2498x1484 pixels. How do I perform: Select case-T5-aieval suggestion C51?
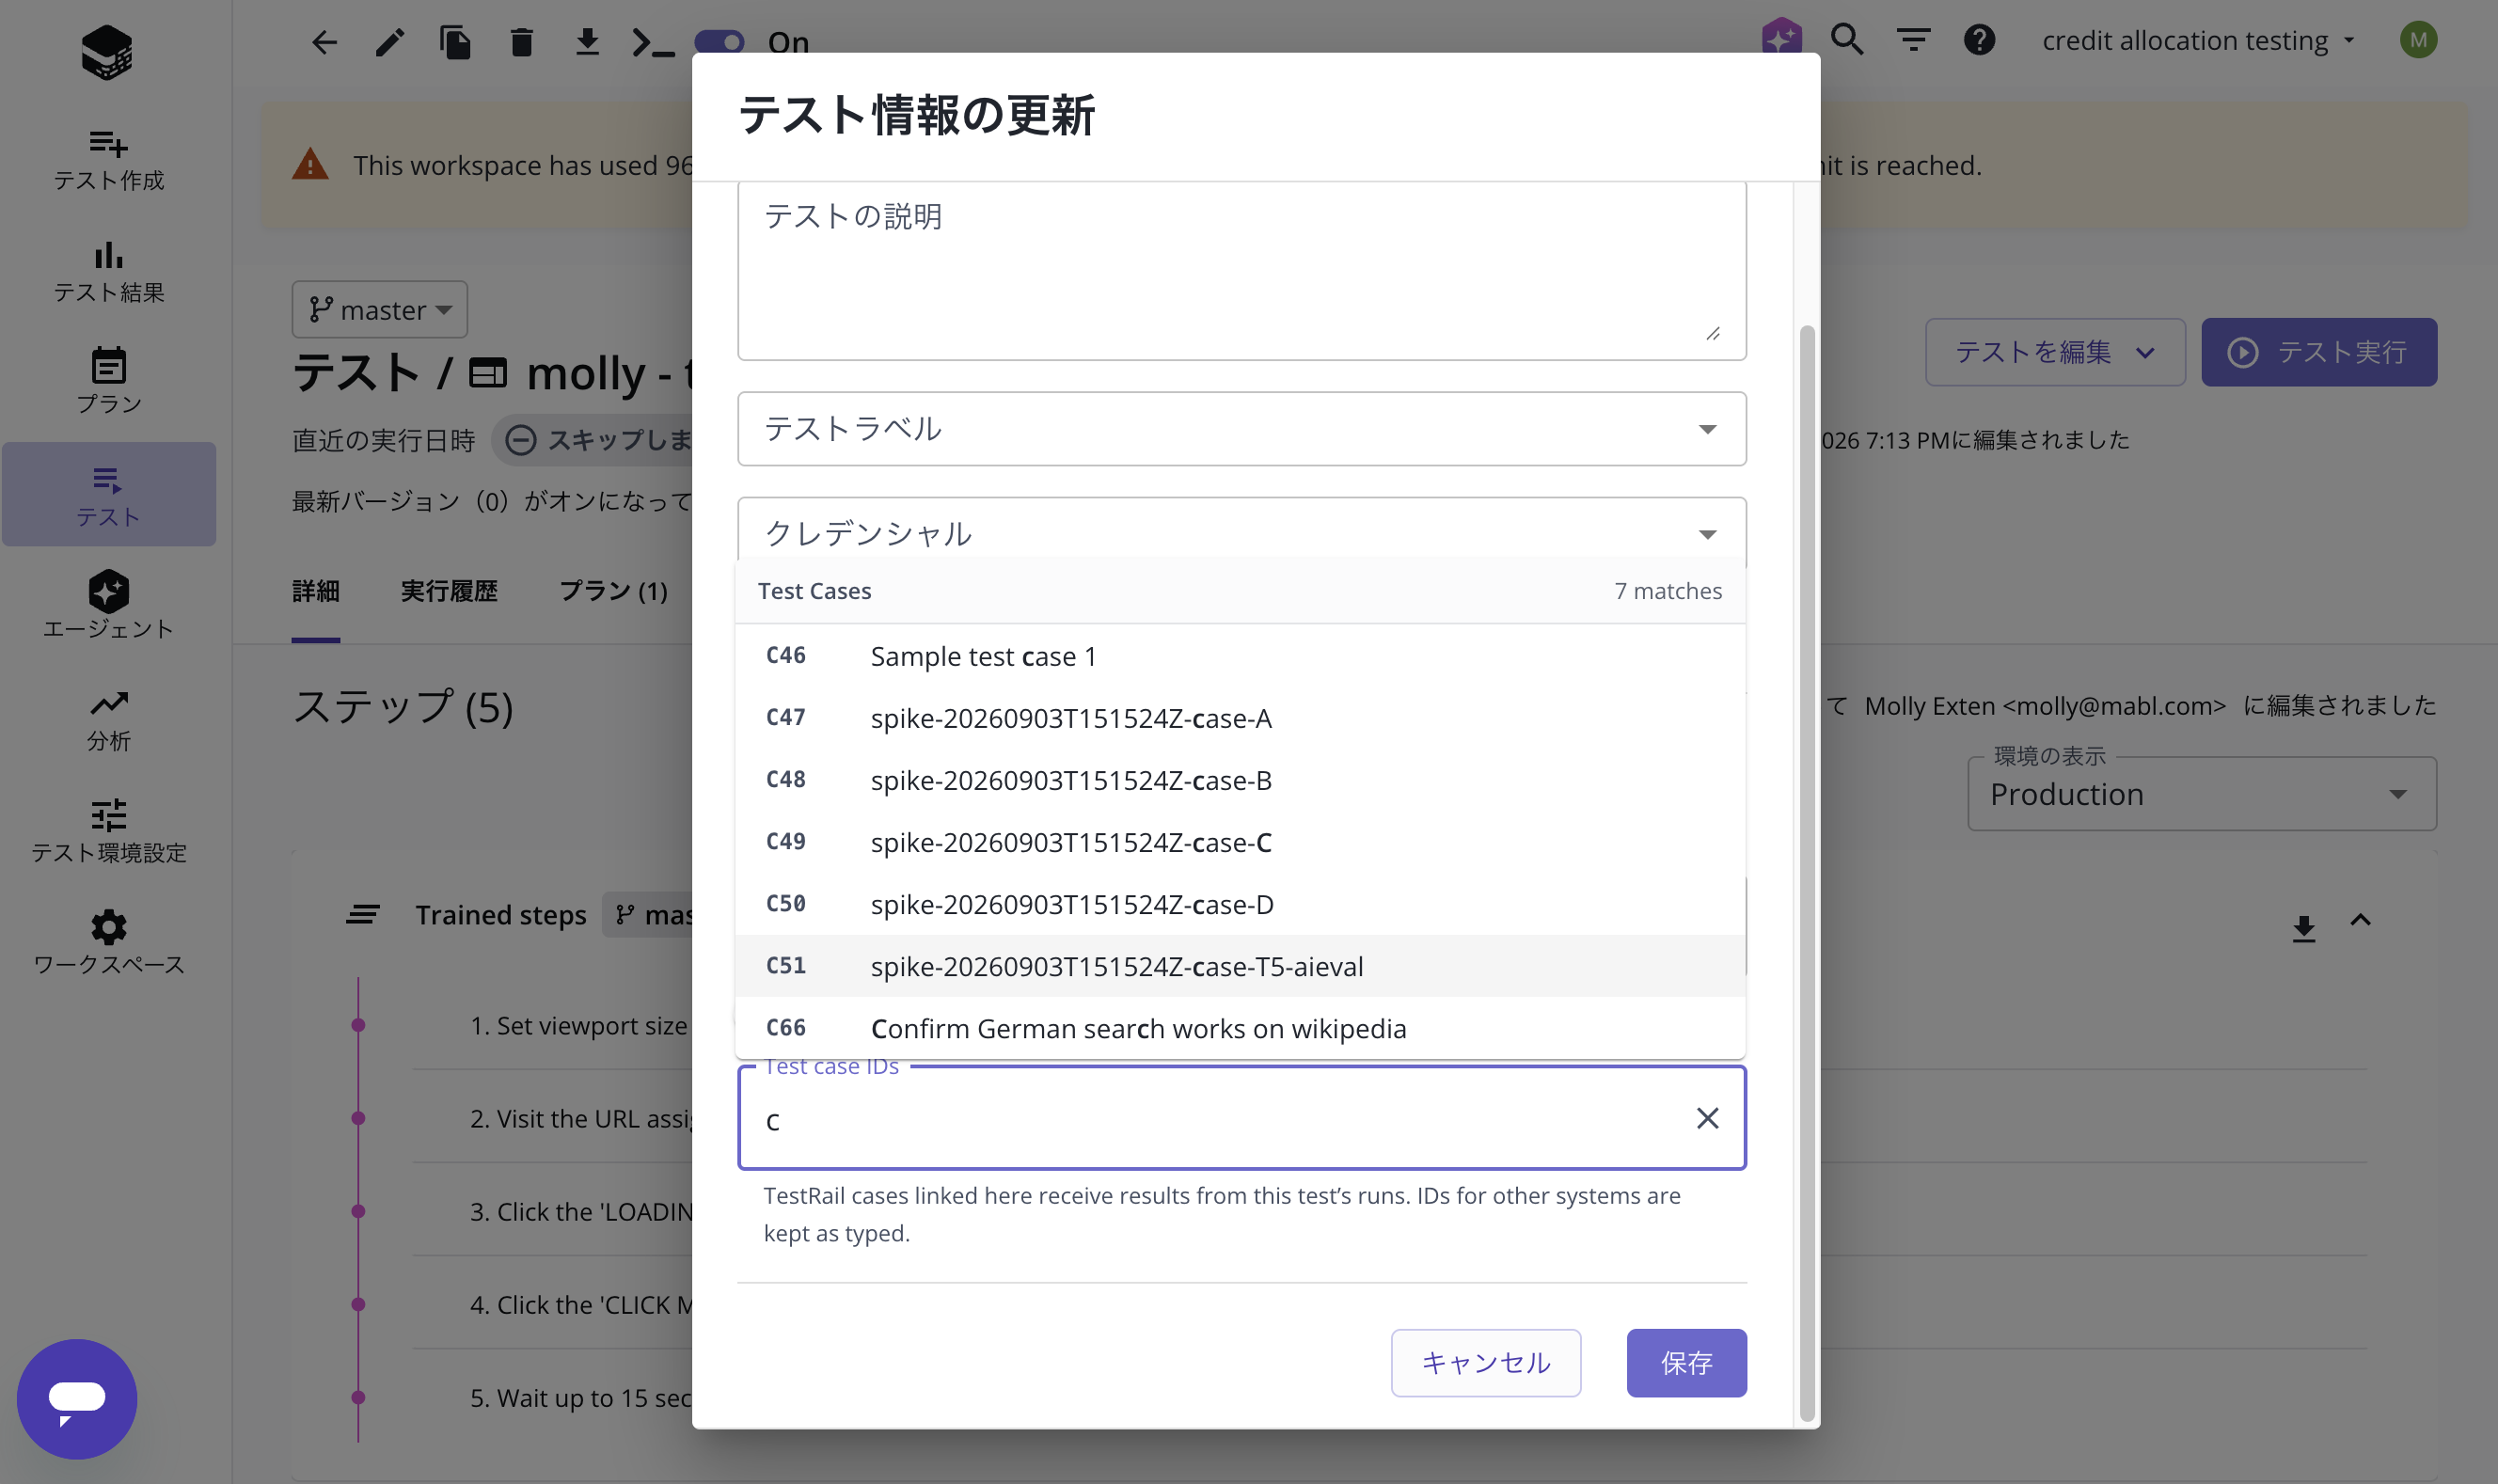click(x=1240, y=966)
